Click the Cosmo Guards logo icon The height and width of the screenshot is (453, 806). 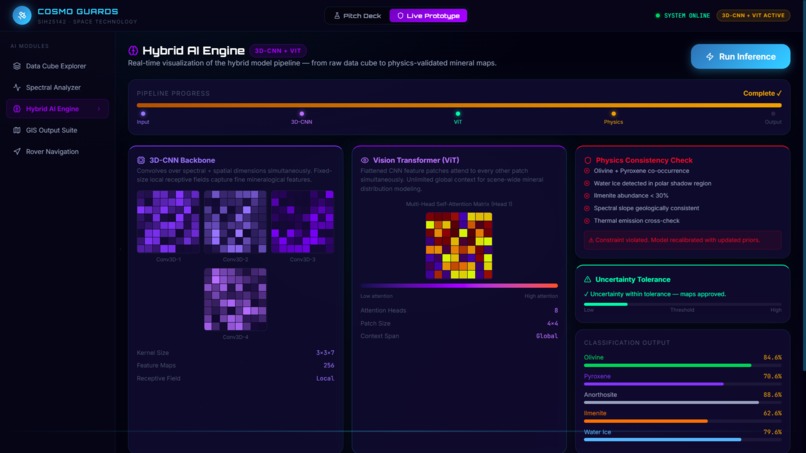click(22, 15)
